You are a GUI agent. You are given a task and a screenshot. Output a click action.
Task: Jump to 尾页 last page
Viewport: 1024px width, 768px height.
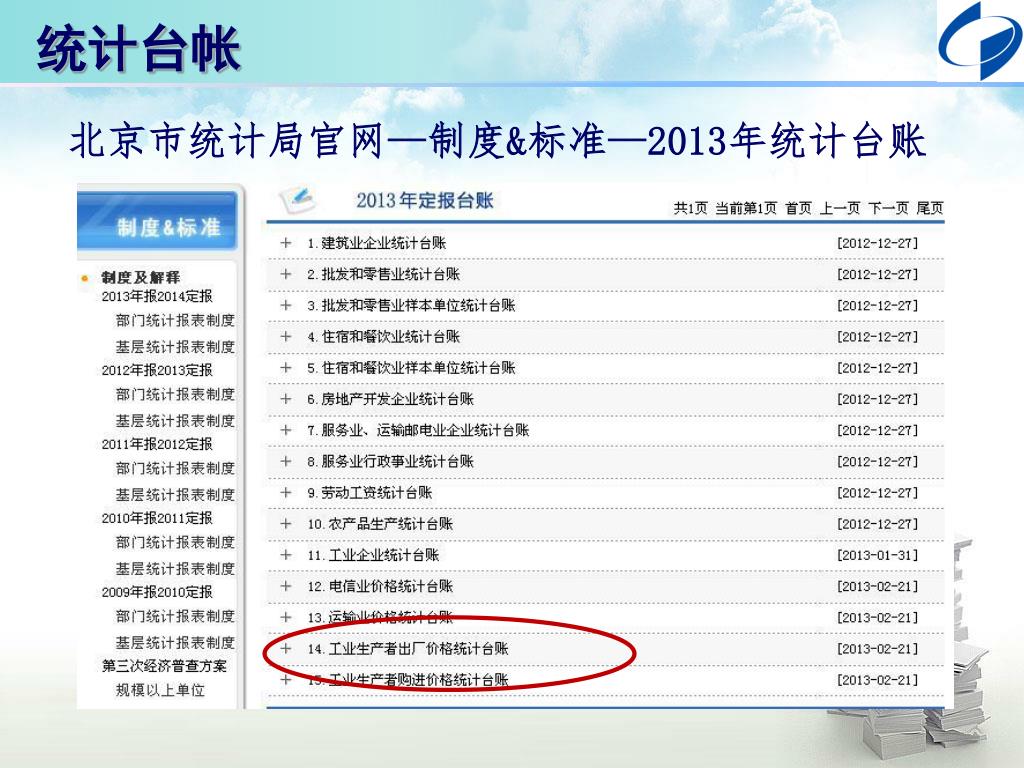(930, 208)
